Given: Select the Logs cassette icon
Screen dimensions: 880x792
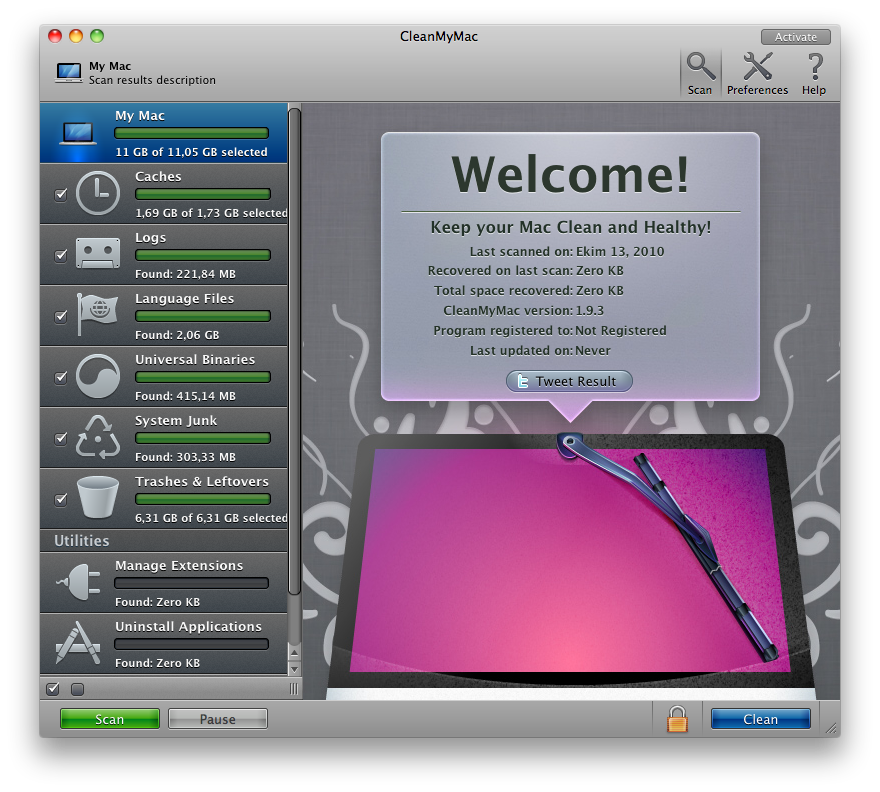Looking at the screenshot, I should point(97,255).
